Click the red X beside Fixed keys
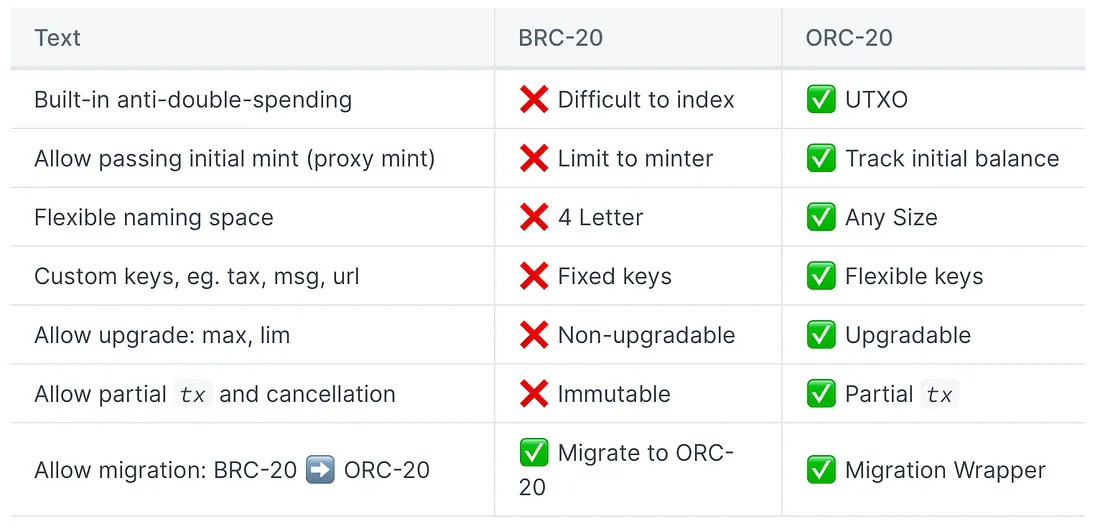Image resolution: width=1100 pixels, height=531 pixels. (533, 276)
